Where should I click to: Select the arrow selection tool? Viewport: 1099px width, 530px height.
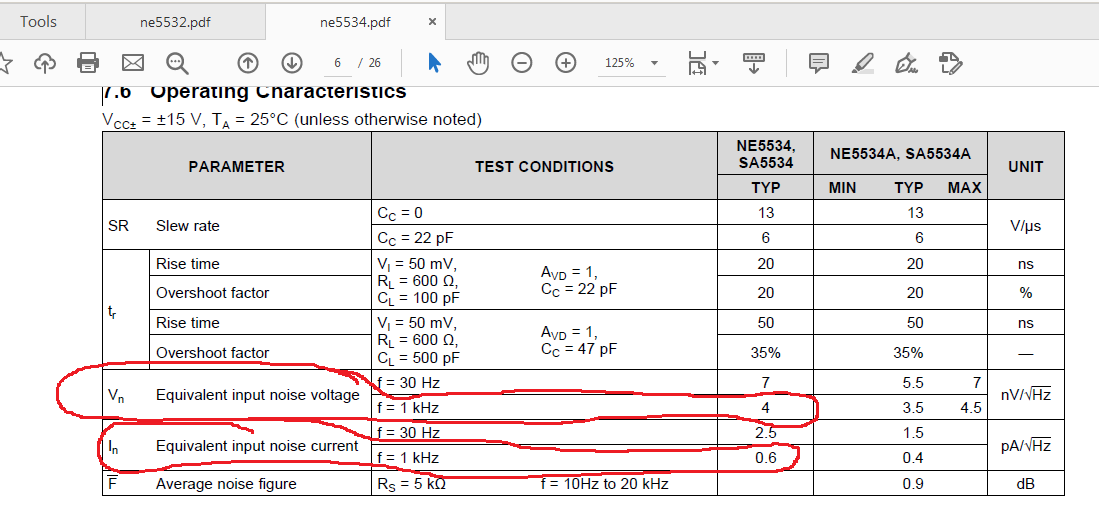point(435,63)
